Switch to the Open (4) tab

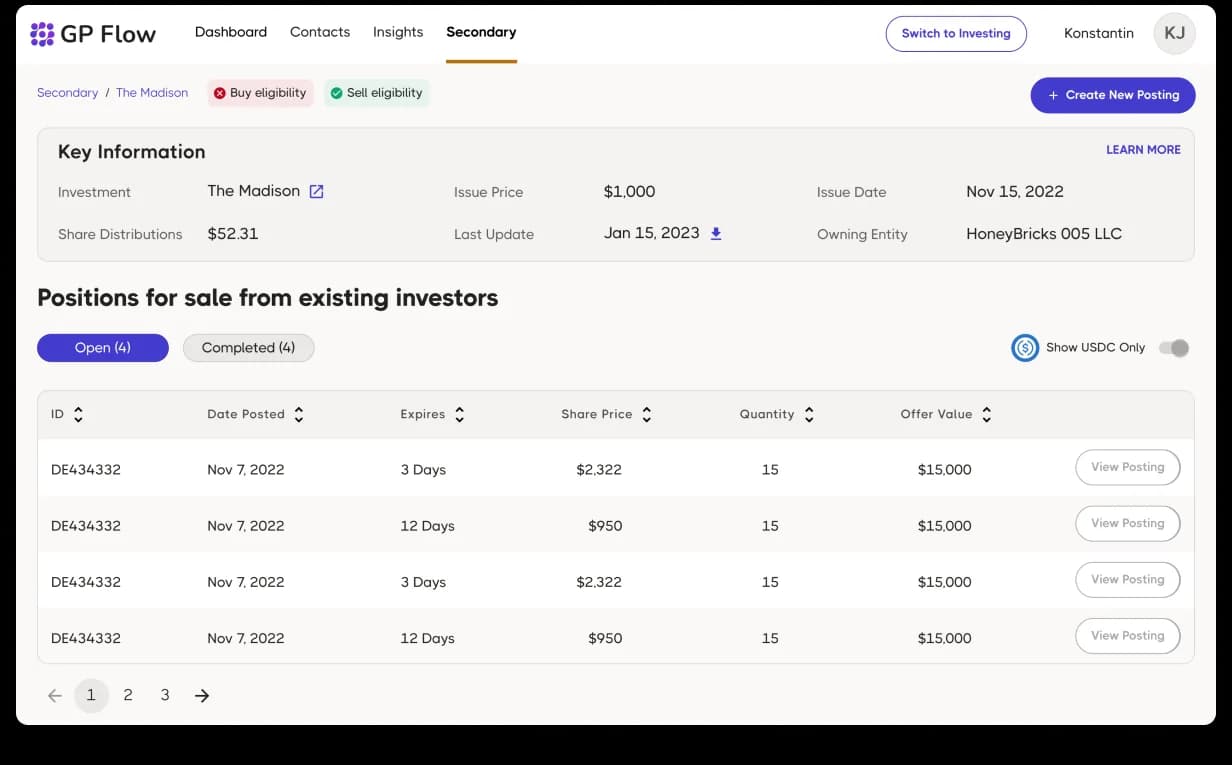[x=103, y=348]
